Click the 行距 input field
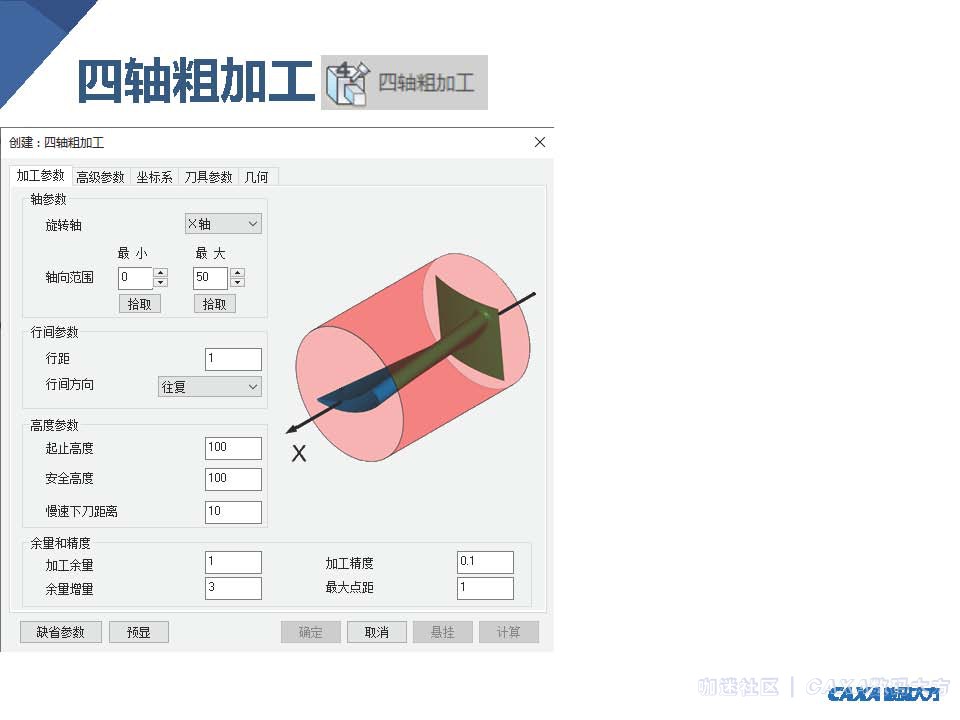960x720 pixels. coord(233,359)
